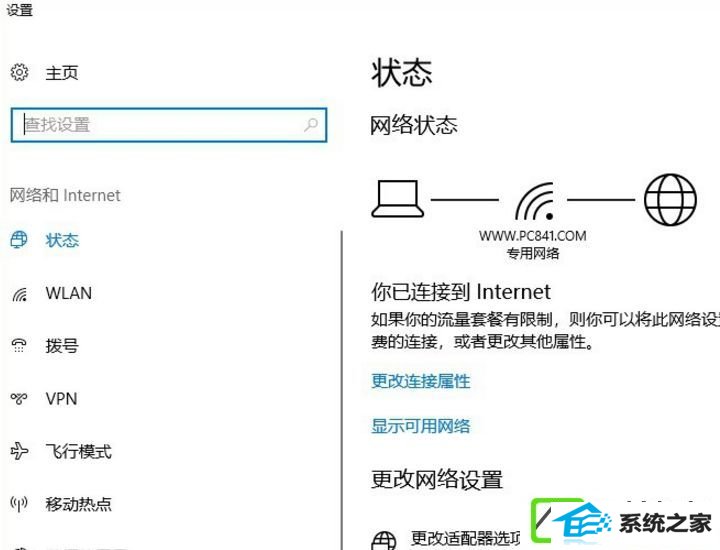720x550 pixels.
Task: Click the 更改连接属性 link
Action: tap(421, 381)
